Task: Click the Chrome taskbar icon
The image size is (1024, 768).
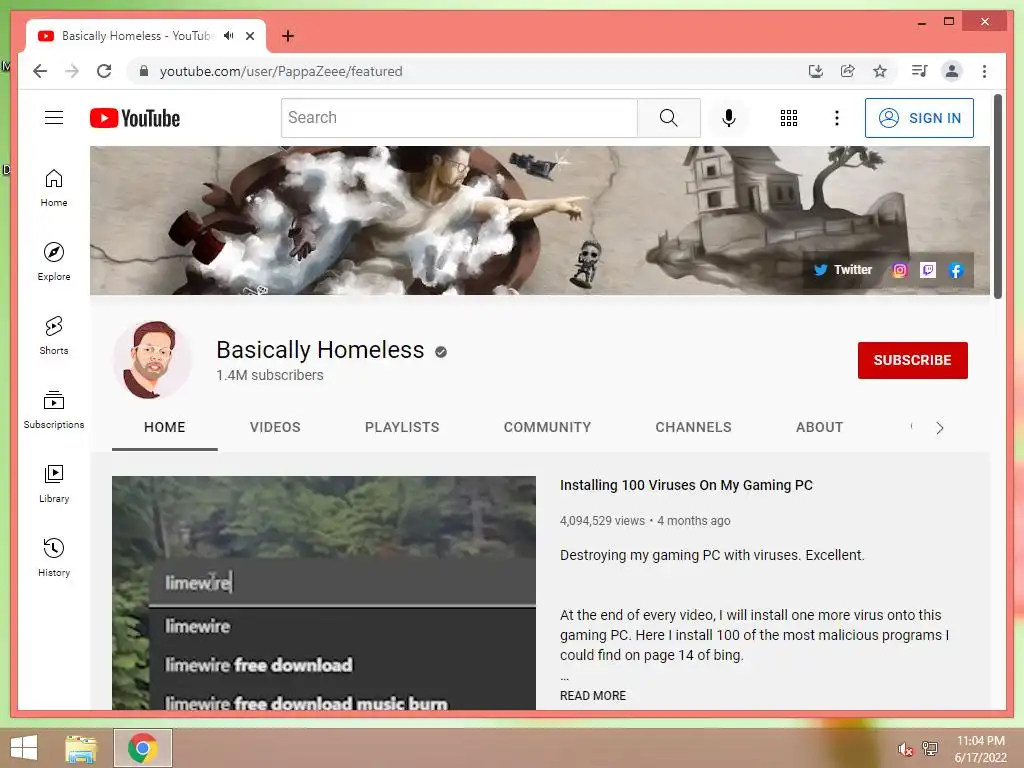Action: [142, 748]
